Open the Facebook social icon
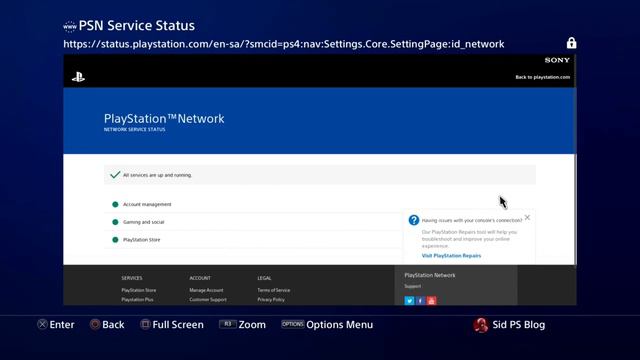This screenshot has height=360, width=640. (x=420, y=301)
